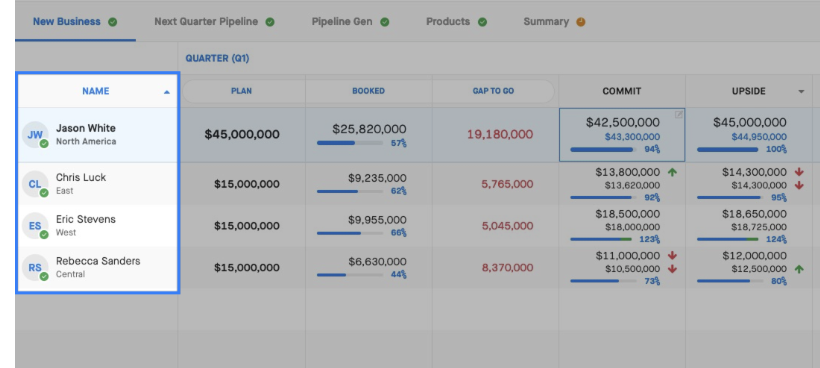Click the $43,300,000 commit sub-value

(x=632, y=137)
